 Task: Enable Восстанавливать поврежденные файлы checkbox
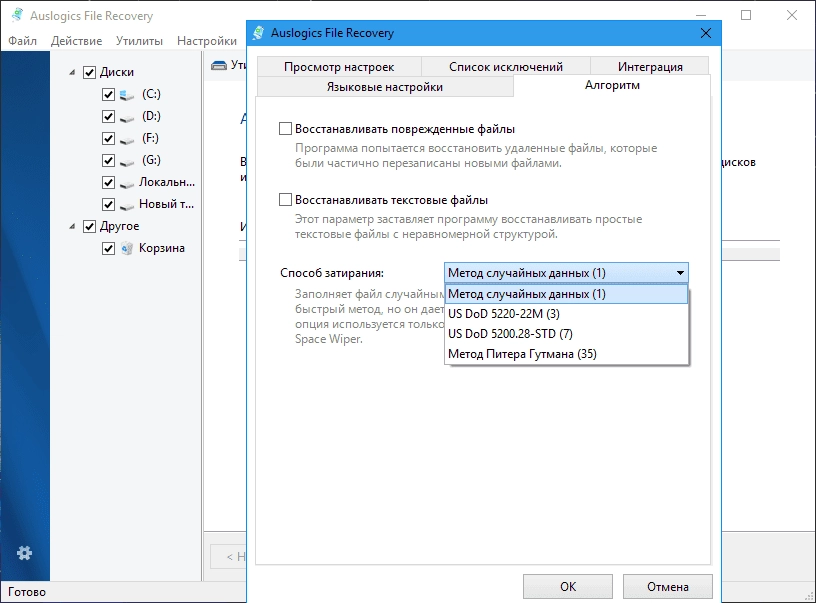(285, 129)
